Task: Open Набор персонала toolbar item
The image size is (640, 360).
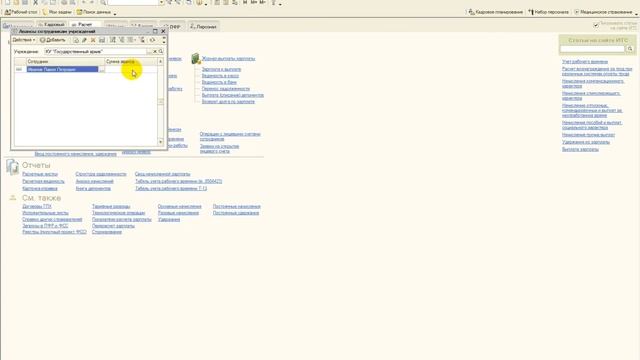Action: pos(548,12)
